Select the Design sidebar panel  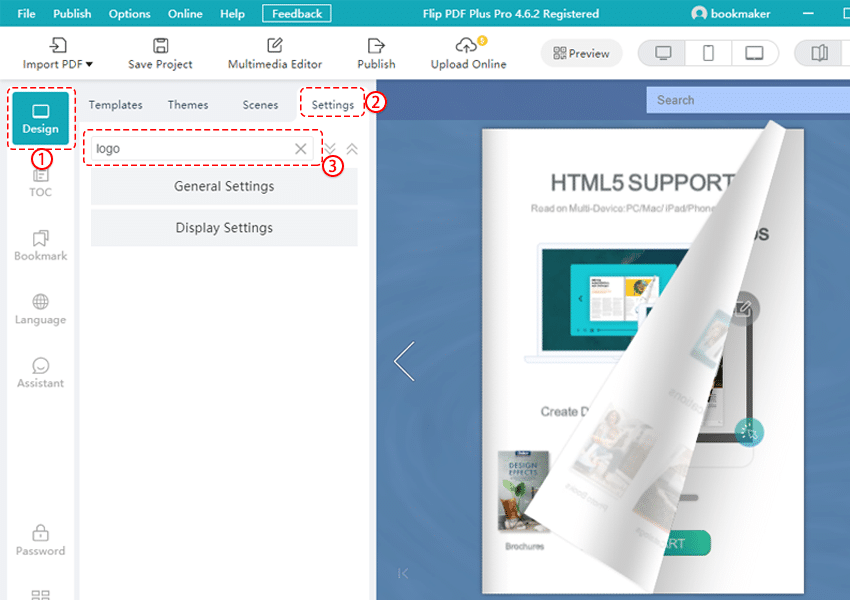tap(41, 118)
